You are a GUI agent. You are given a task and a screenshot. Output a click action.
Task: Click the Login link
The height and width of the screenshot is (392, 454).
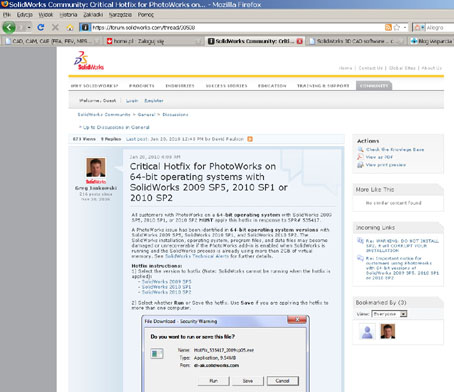coord(132,101)
